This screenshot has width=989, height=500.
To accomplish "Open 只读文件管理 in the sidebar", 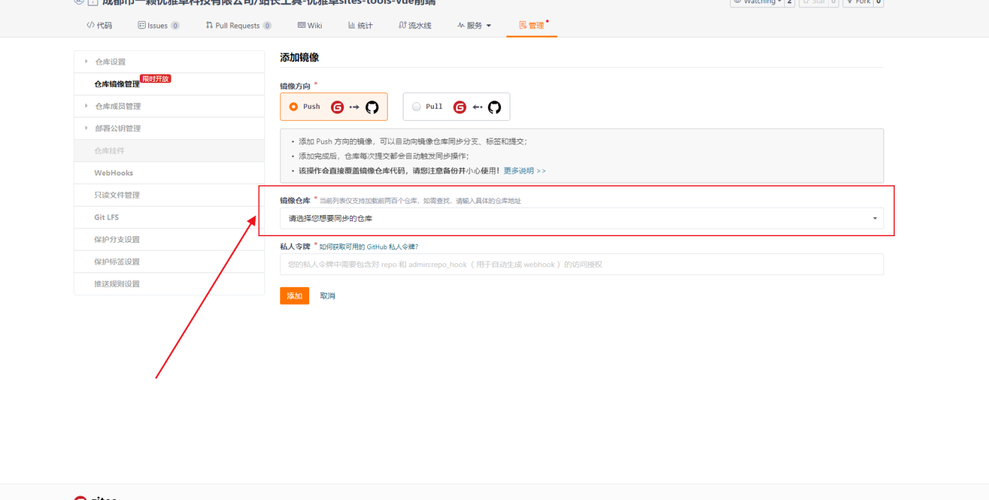I will [x=169, y=195].
